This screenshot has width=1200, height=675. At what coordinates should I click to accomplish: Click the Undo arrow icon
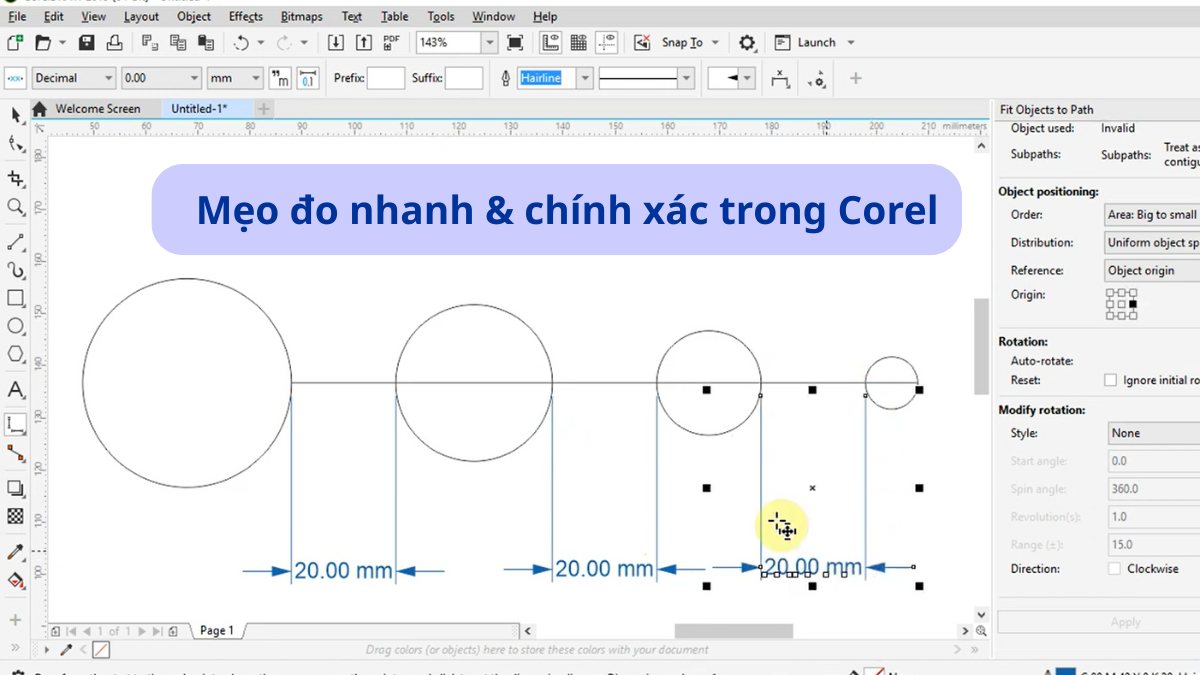pyautogui.click(x=242, y=42)
